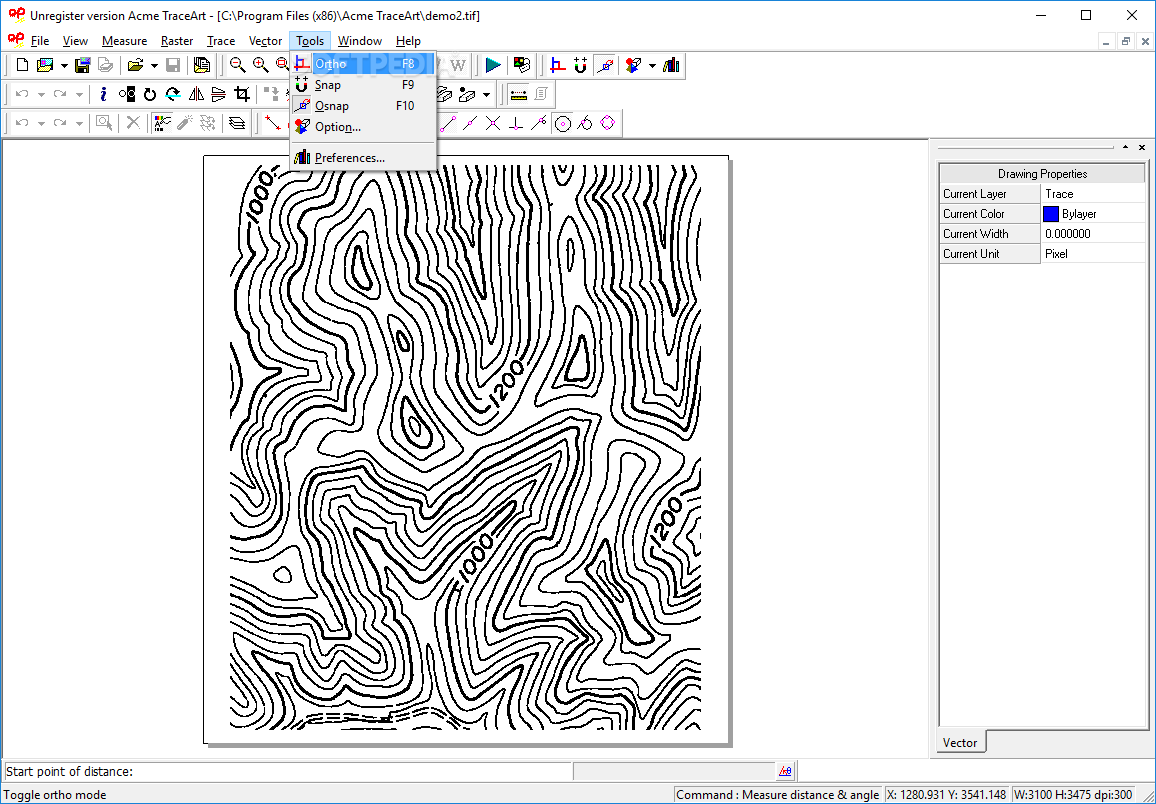Open Current Layer value Trace dropdown
1156x804 pixels.
click(x=1093, y=194)
